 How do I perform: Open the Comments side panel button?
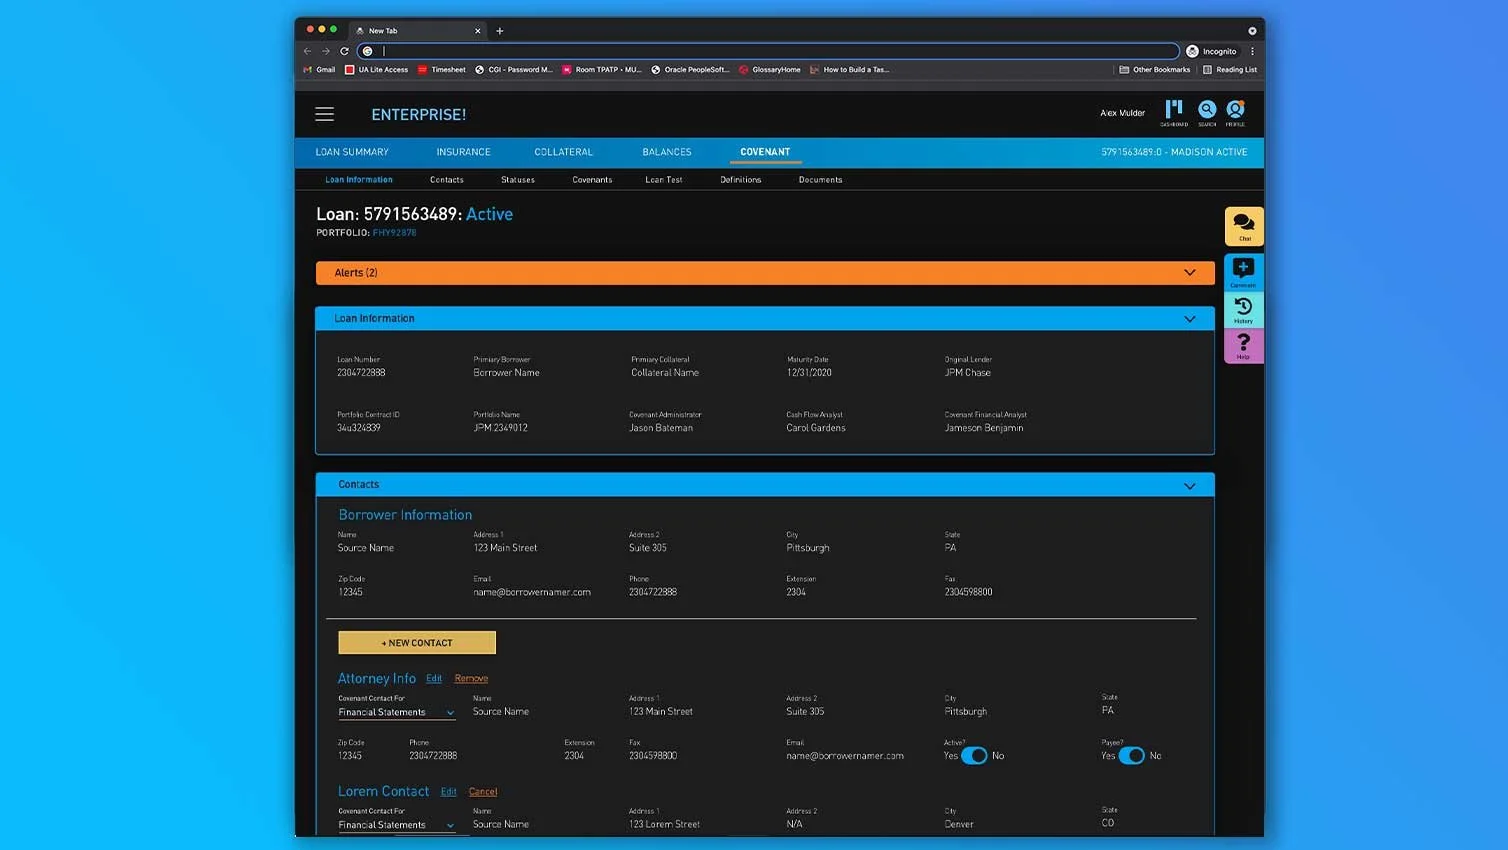point(1244,272)
